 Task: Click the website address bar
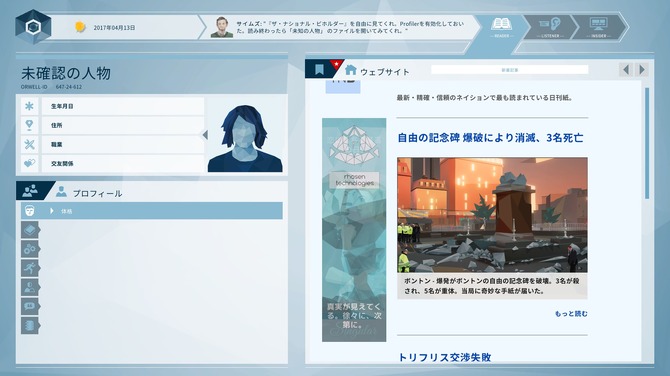click(x=509, y=70)
